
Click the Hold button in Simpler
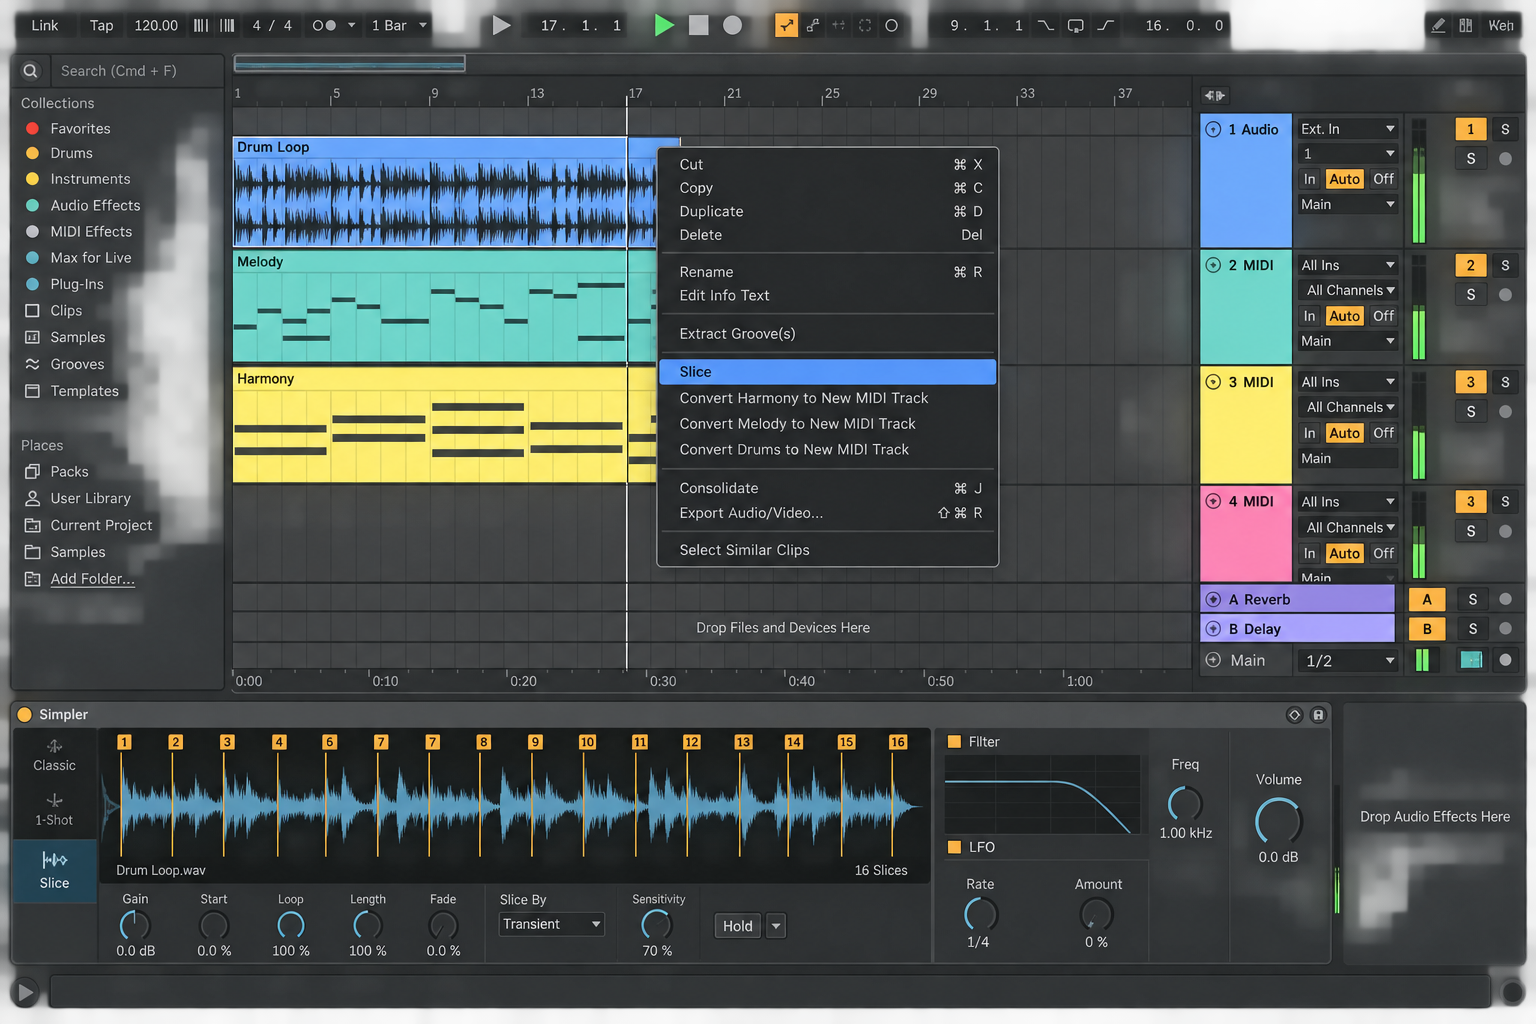738,926
